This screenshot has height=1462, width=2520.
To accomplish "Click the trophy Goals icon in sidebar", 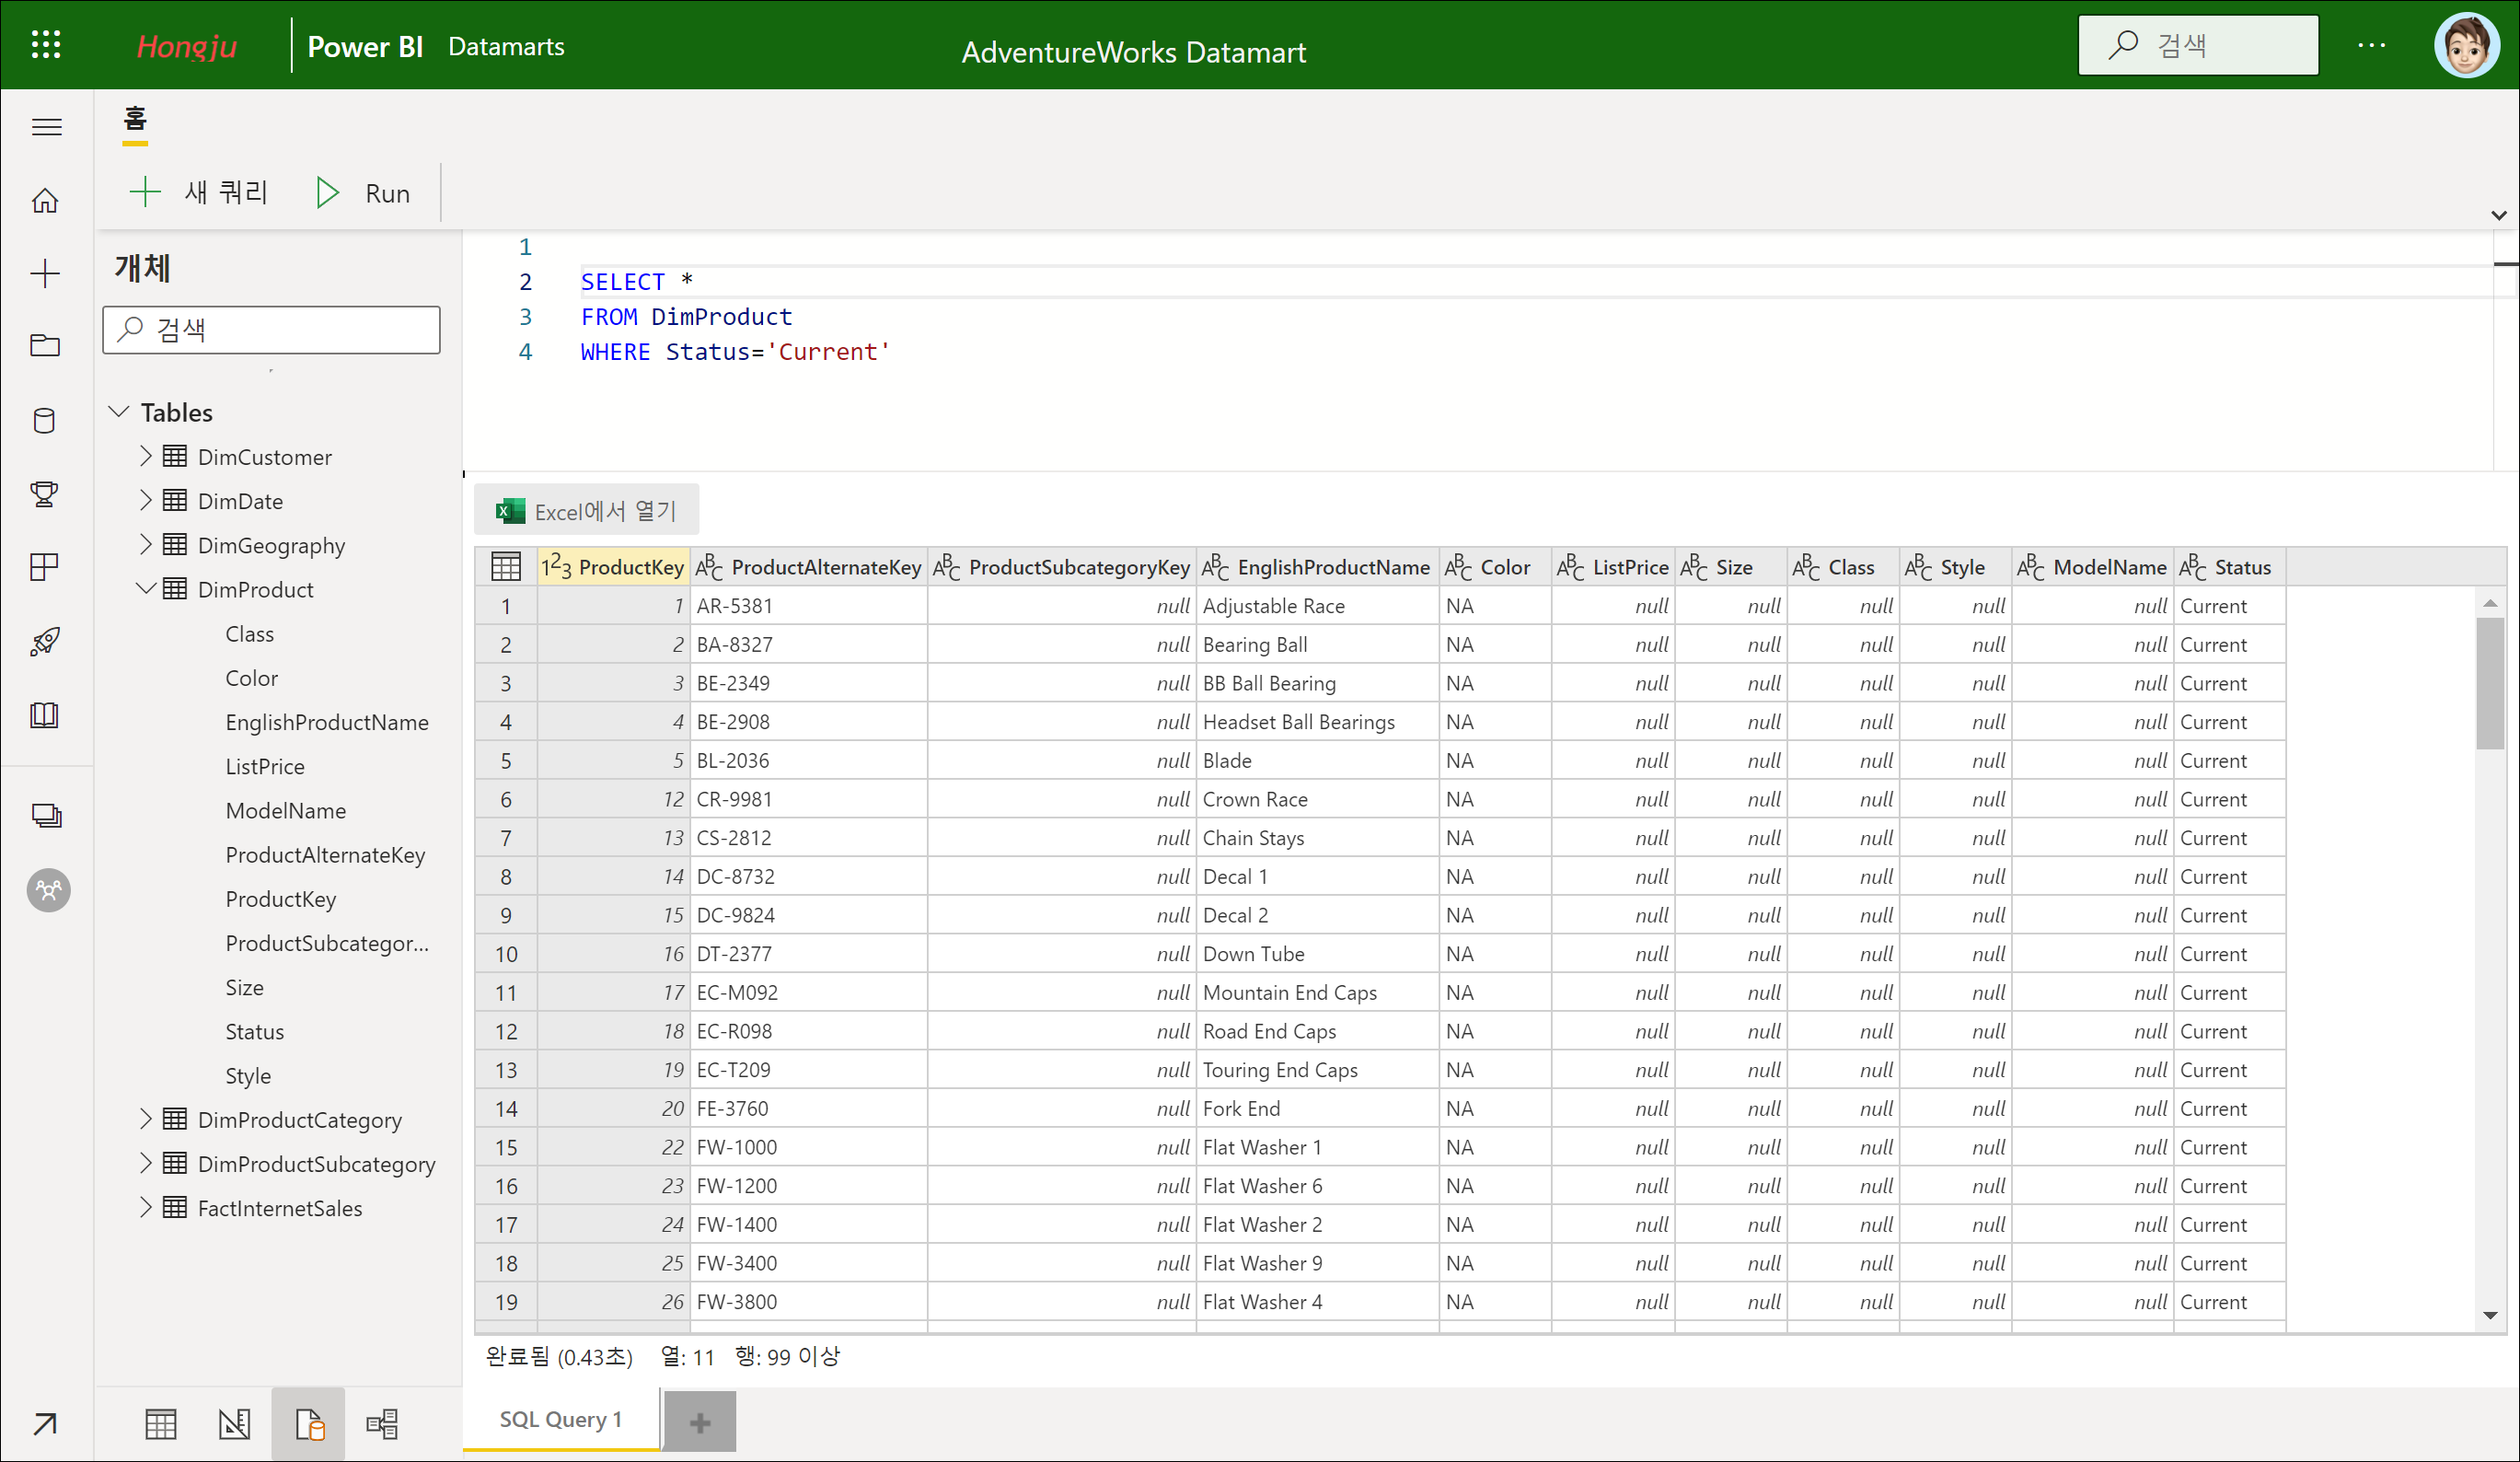I will (x=45, y=493).
